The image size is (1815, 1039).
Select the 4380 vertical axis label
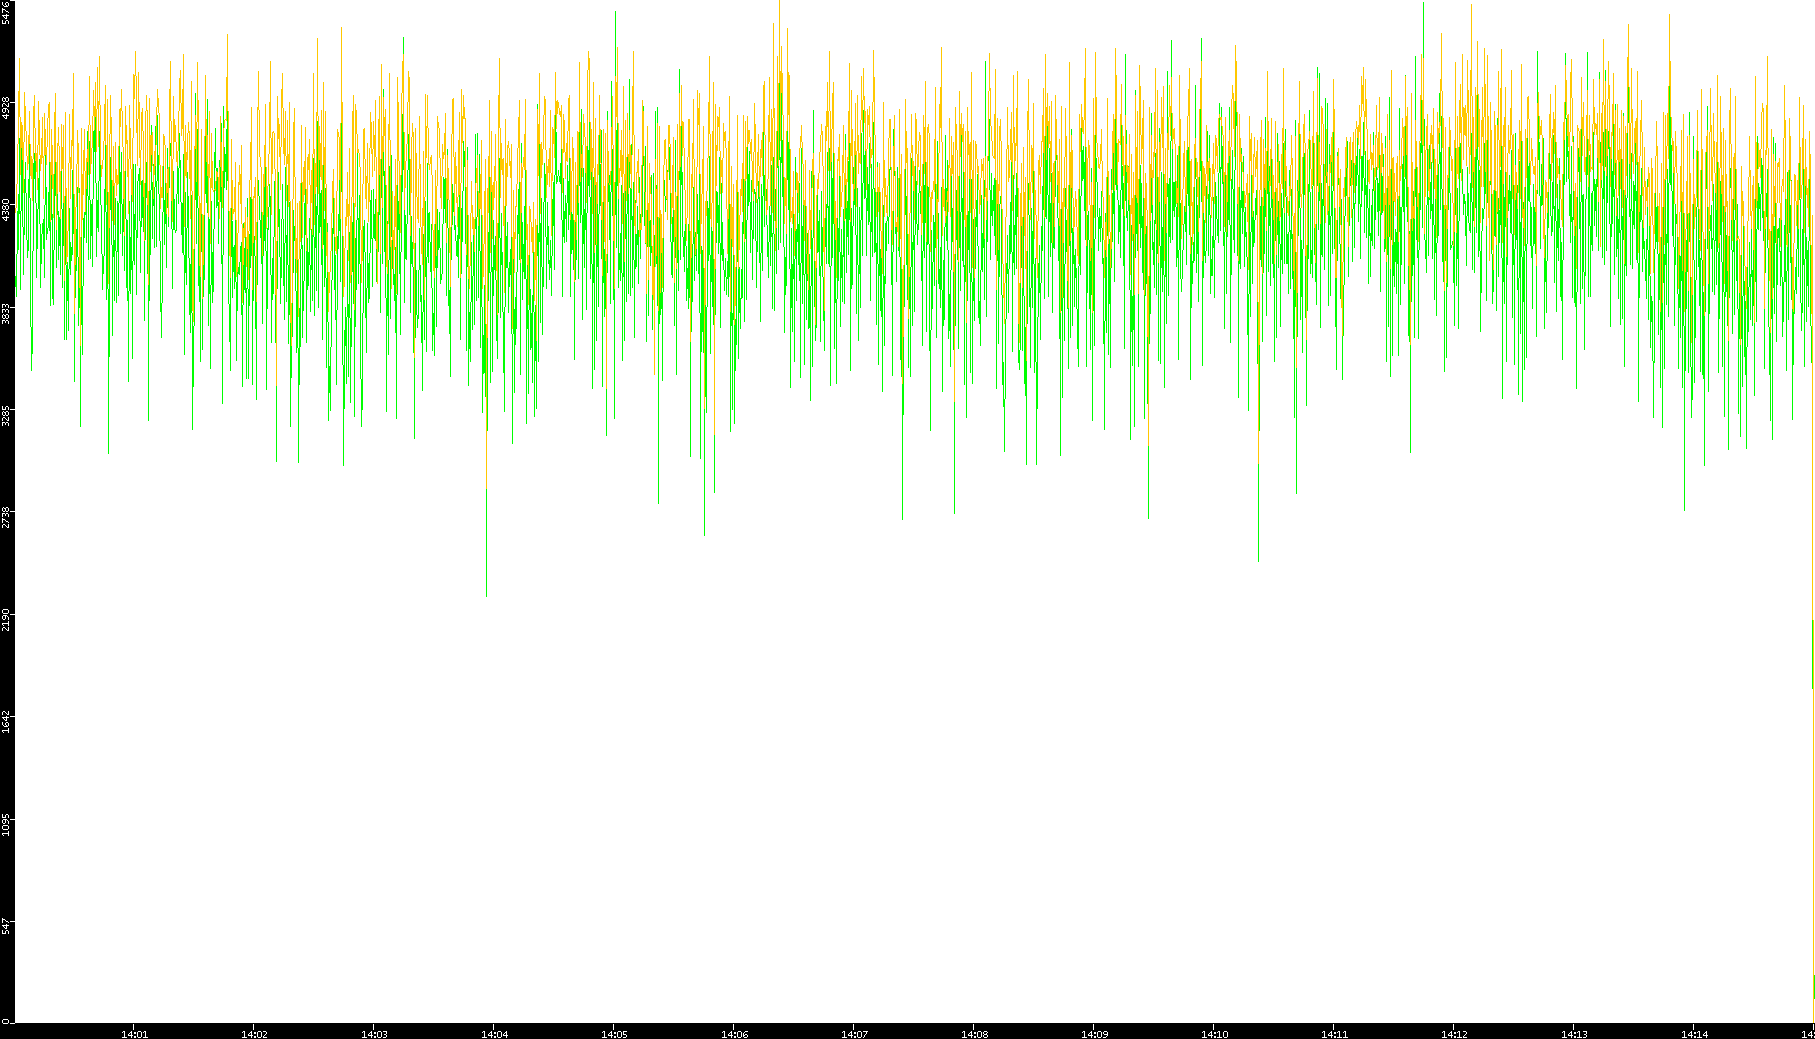click(6, 209)
